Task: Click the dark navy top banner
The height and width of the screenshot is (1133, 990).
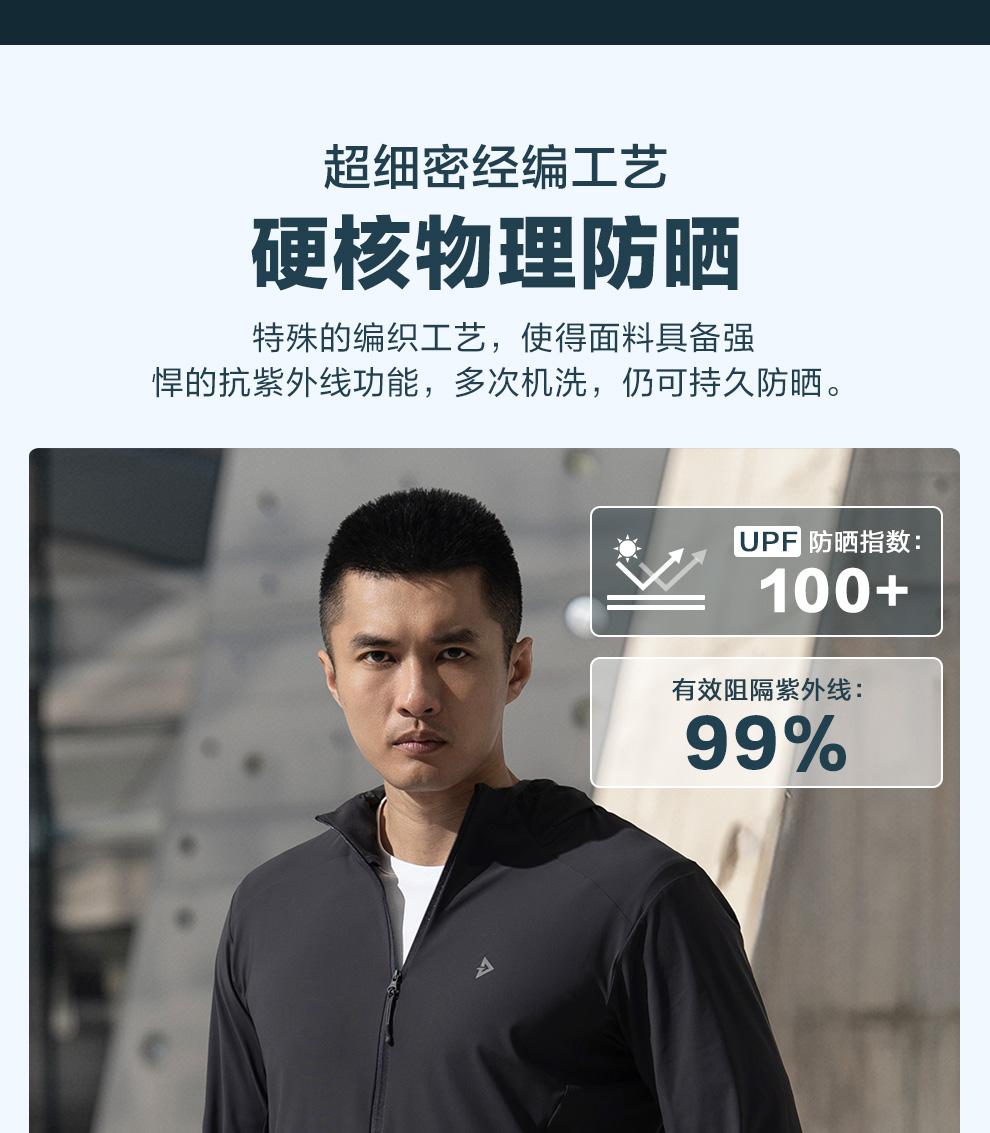Action: coord(495,22)
